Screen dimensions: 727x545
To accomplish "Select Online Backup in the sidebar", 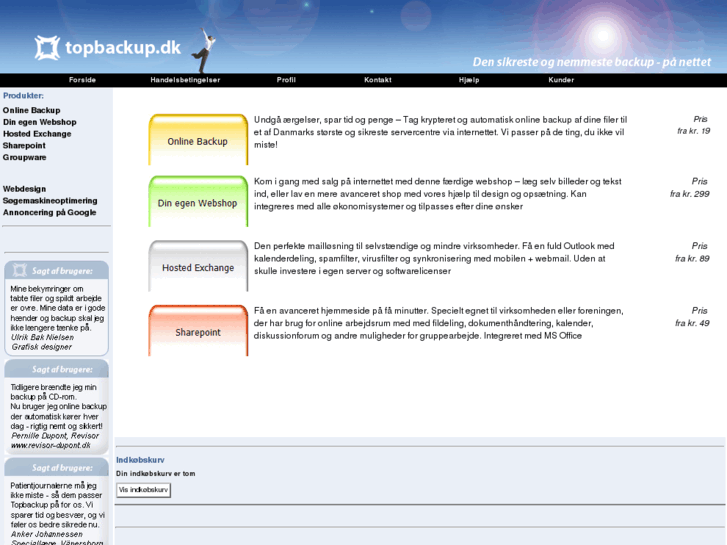I will click(32, 110).
